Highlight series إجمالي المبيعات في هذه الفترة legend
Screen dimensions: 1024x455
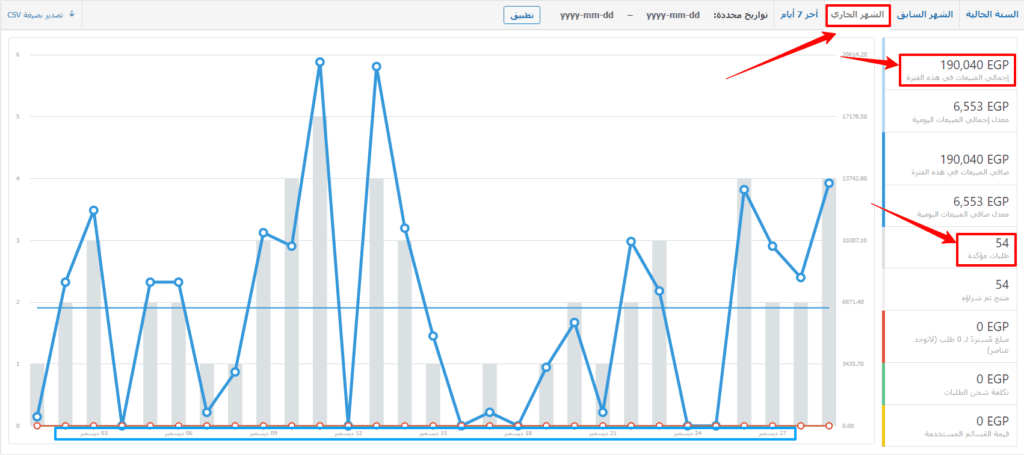pyautogui.click(x=952, y=70)
